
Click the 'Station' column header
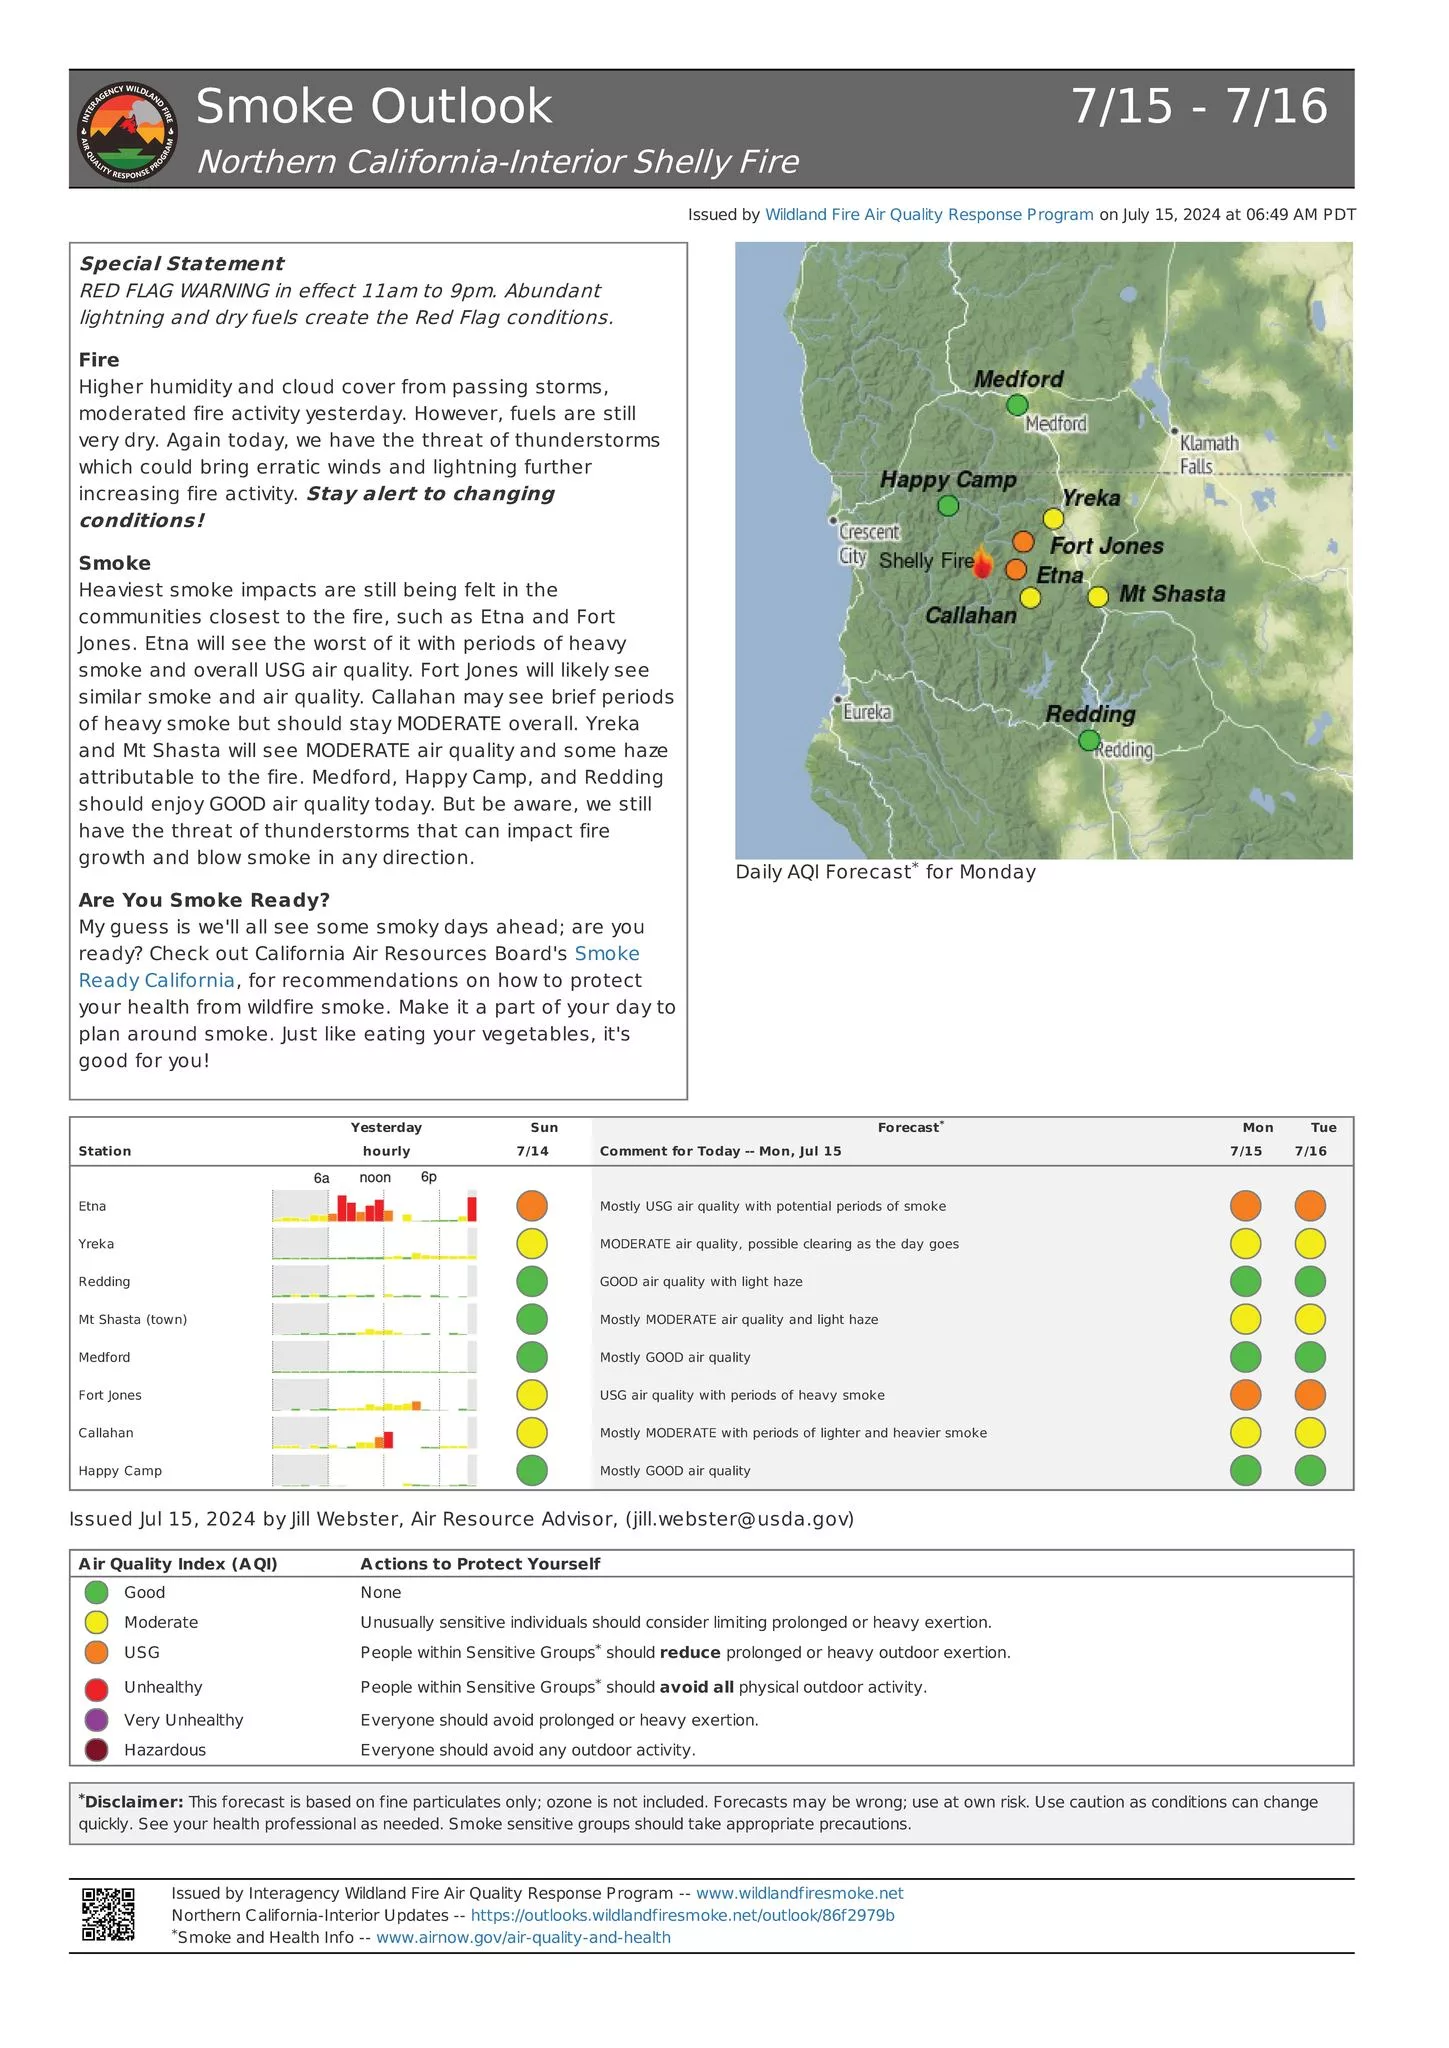coord(105,1151)
